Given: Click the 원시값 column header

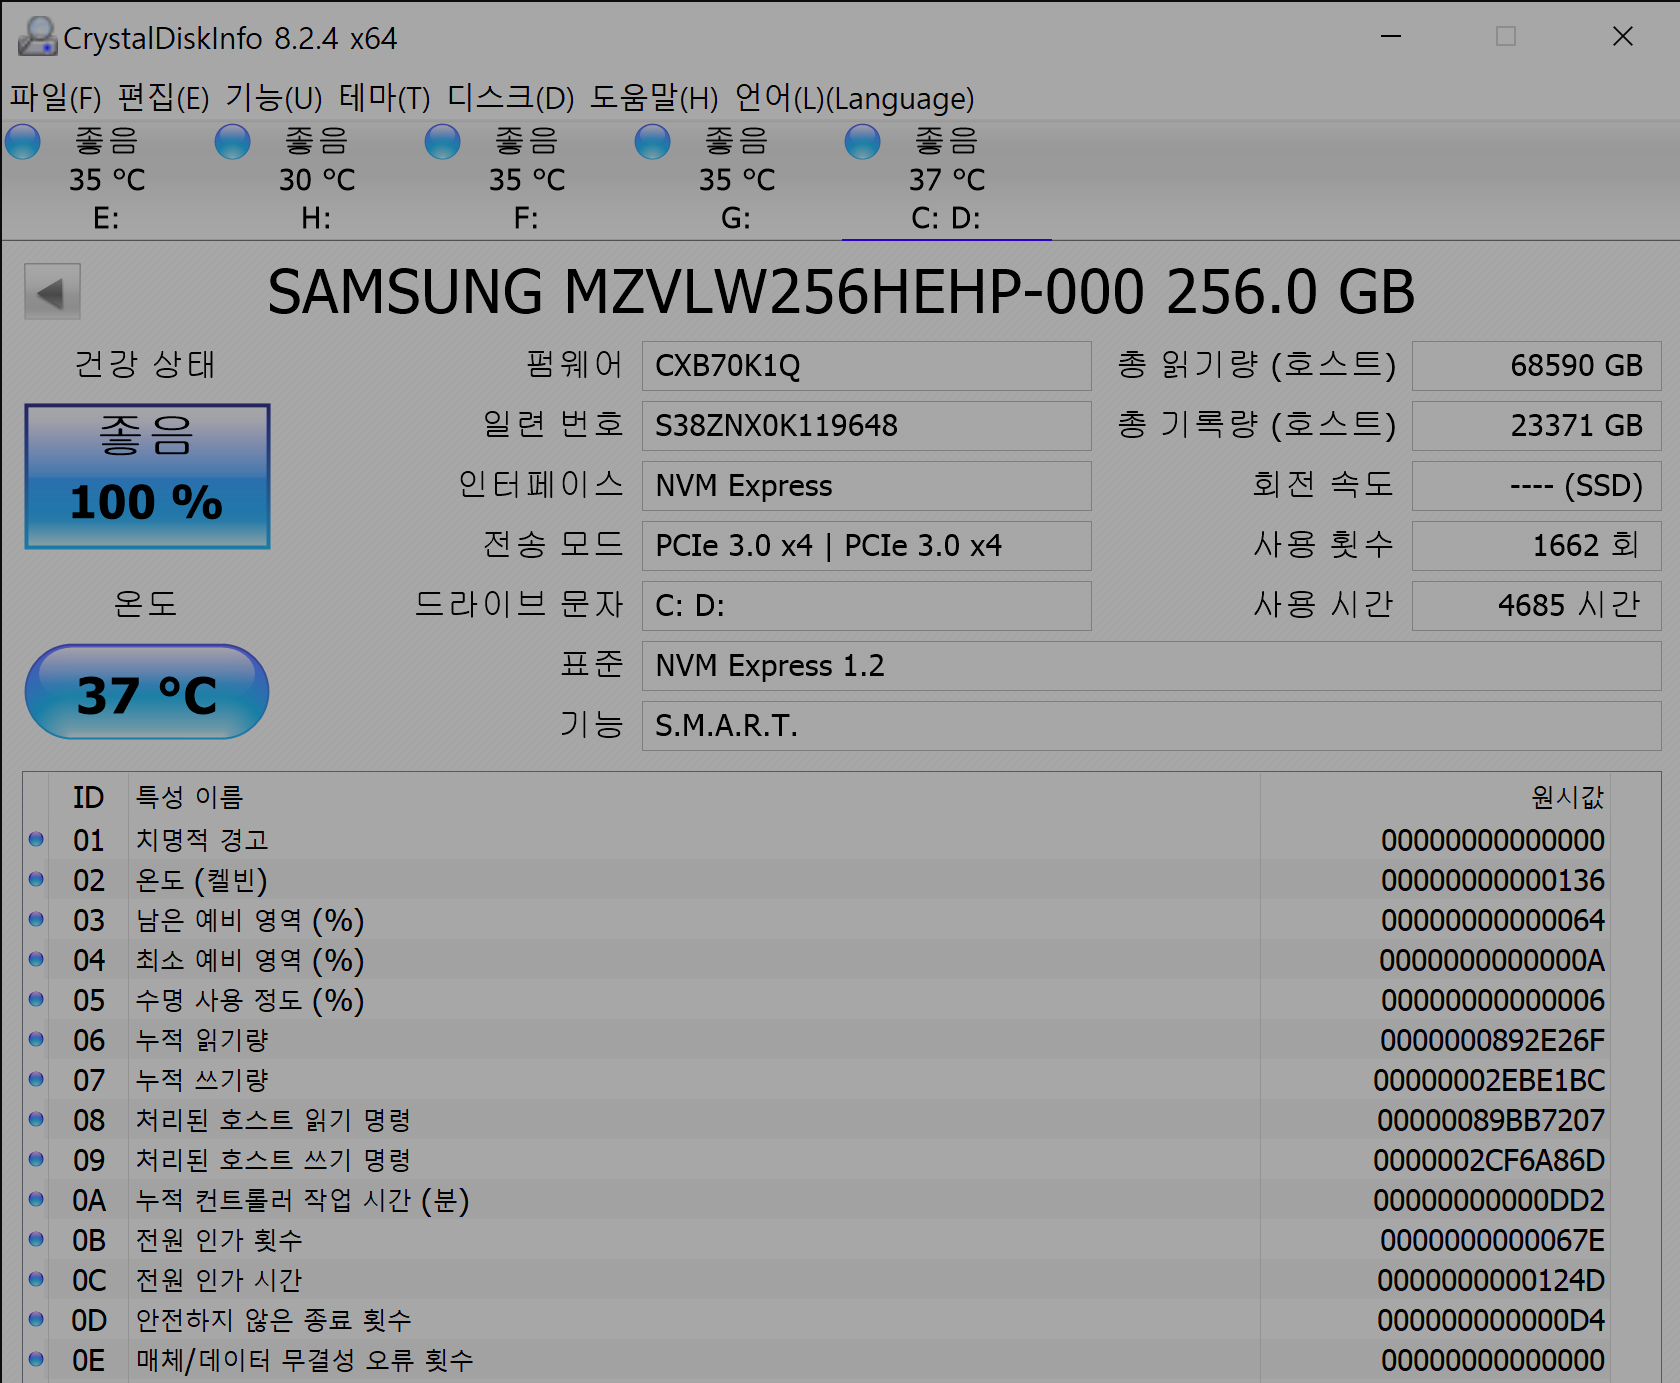Looking at the screenshot, I should [x=1567, y=797].
